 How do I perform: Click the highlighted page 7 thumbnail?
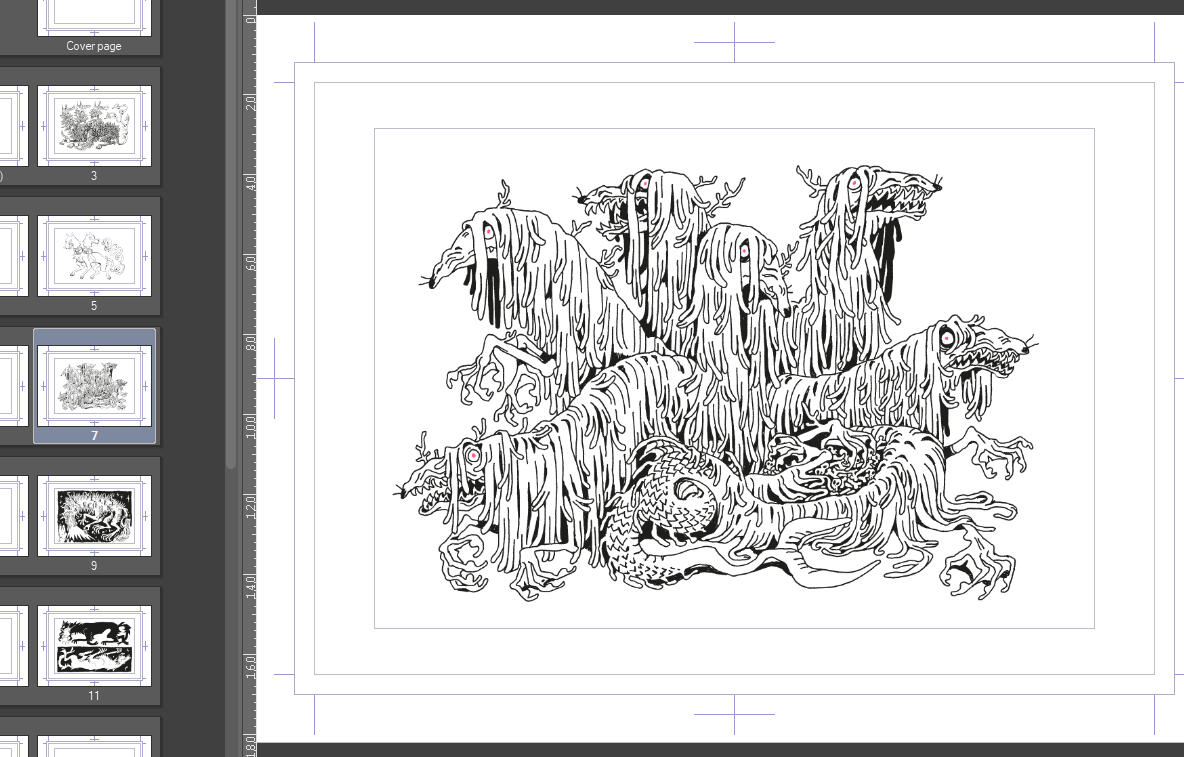coord(94,386)
